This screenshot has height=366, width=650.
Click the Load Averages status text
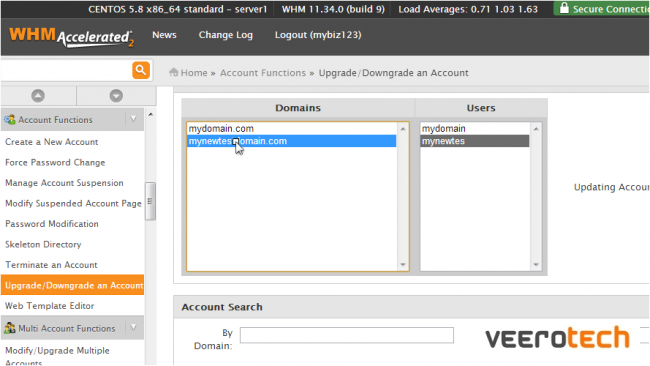(x=468, y=9)
